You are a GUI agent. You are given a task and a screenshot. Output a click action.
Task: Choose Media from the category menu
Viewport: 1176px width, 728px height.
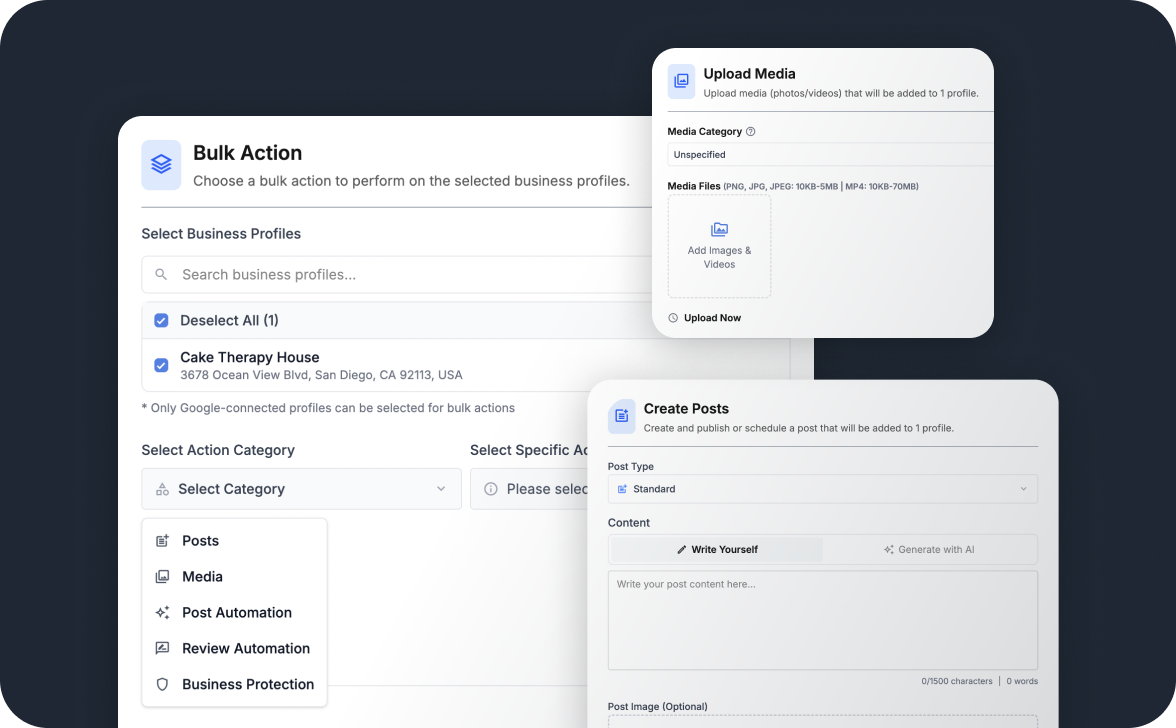pyautogui.click(x=235, y=577)
